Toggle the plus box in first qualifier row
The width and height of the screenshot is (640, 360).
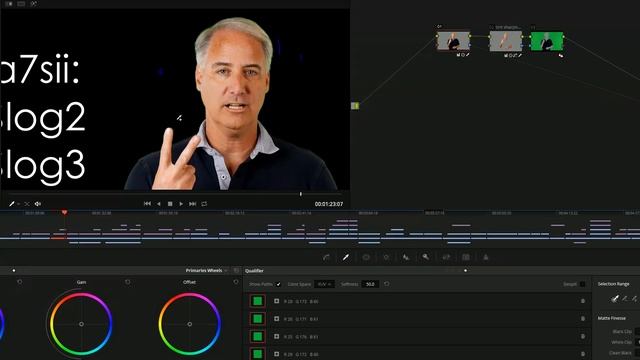point(276,301)
